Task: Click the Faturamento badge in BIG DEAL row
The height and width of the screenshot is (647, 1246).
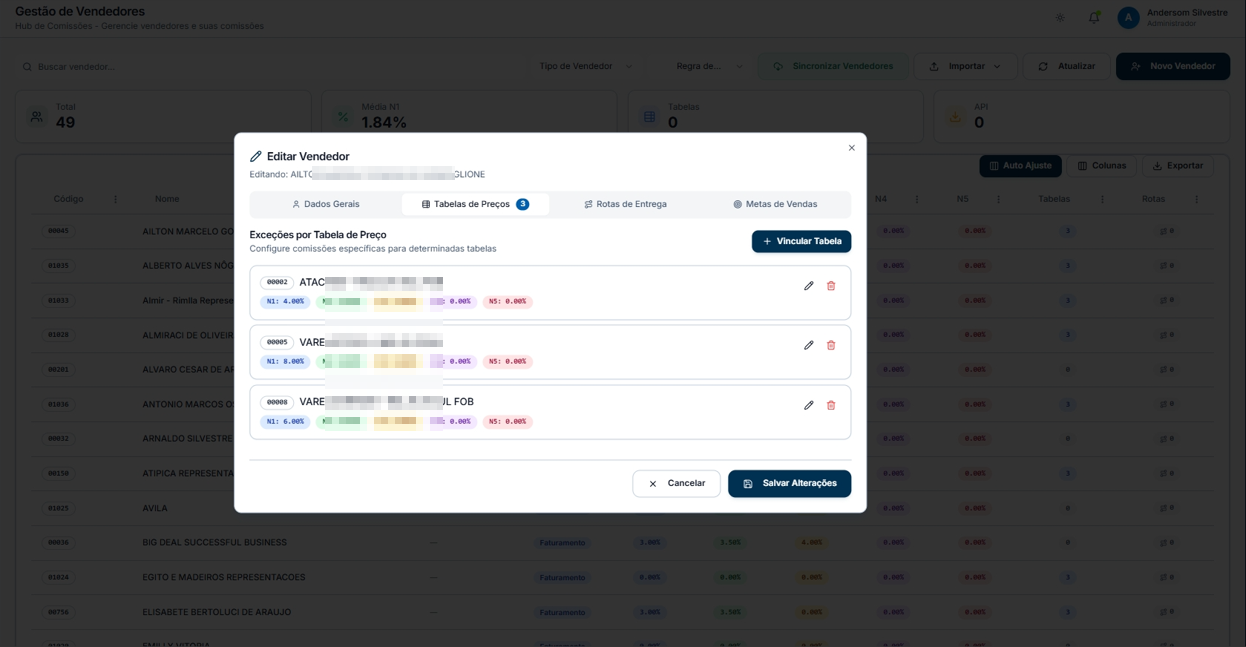Action: (x=562, y=543)
